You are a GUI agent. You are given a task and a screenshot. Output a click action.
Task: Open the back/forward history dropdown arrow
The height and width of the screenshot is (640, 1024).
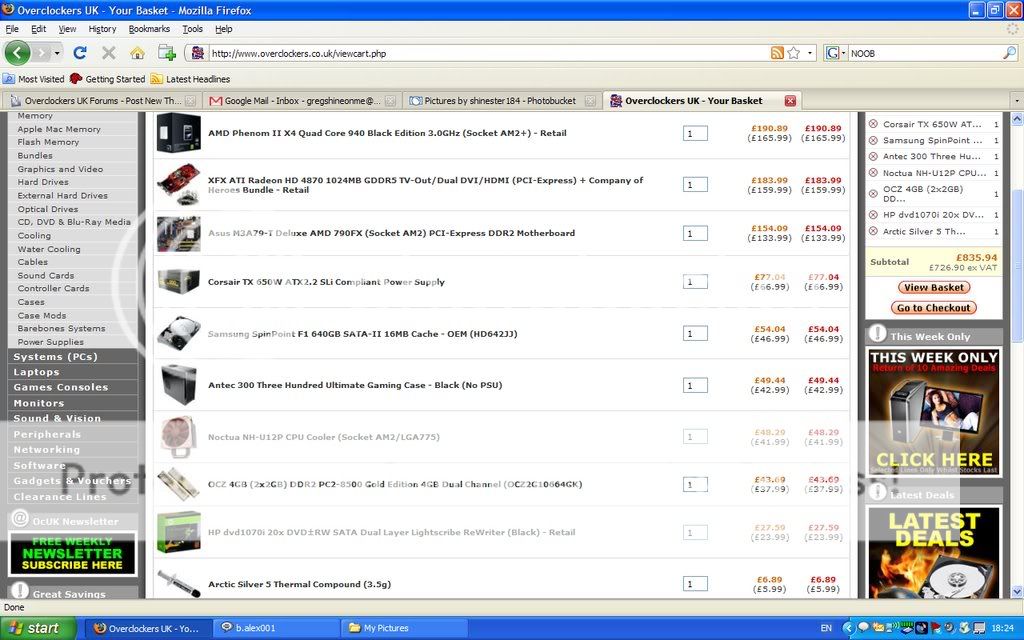point(57,53)
